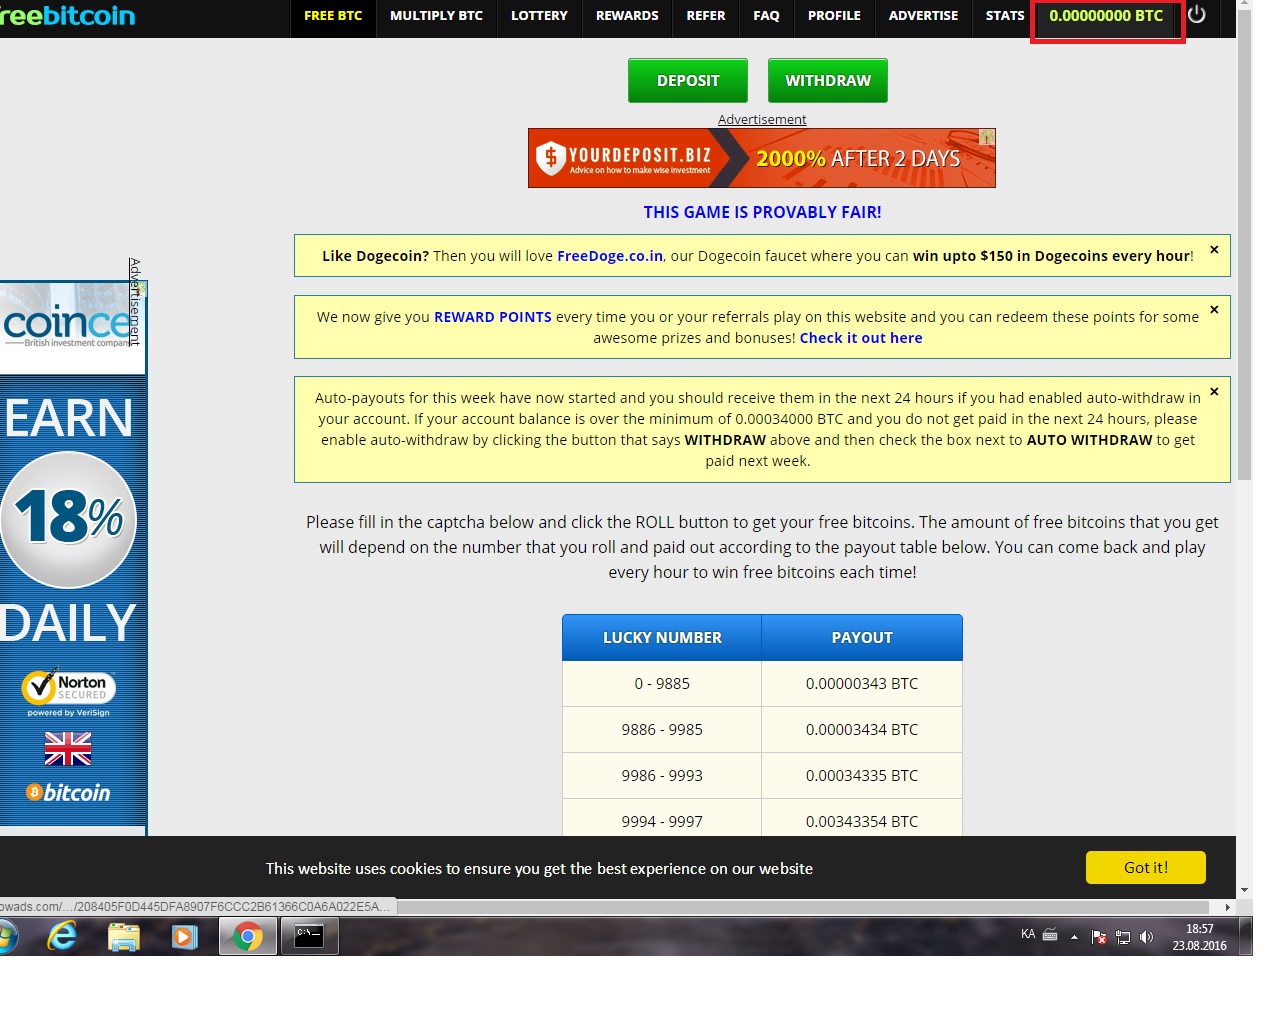This screenshot has height=1024, width=1280.
Task: Select the REWARDS menu item
Action: [x=627, y=16]
